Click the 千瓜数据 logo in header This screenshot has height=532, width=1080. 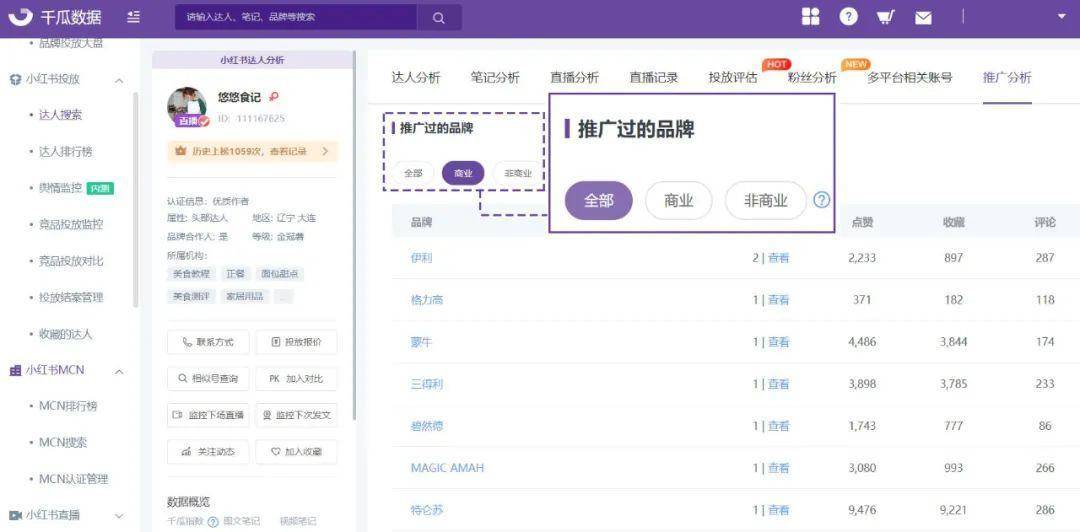pos(55,17)
